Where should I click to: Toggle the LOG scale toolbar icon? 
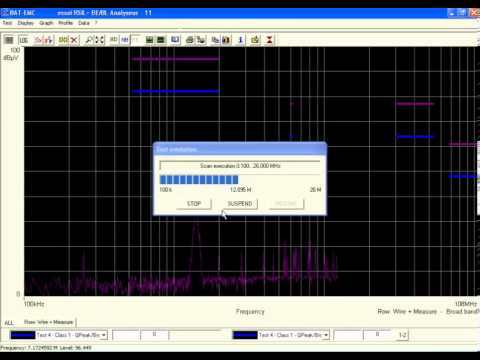point(23,40)
